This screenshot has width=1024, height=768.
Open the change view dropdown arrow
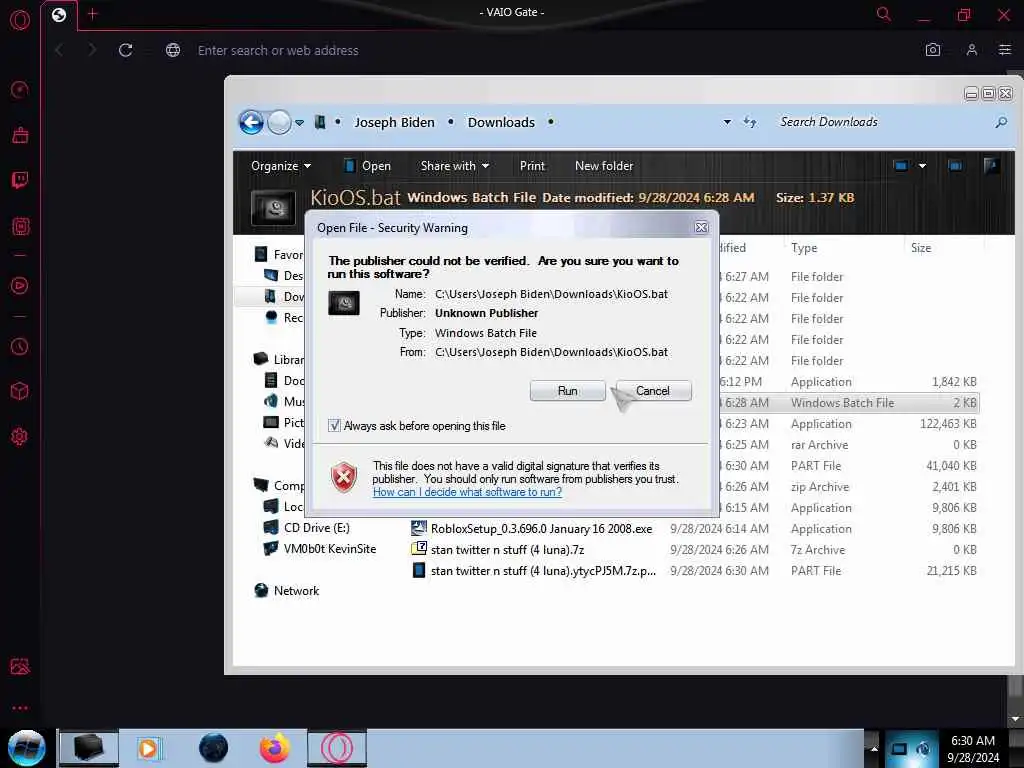pyautogui.click(x=922, y=166)
